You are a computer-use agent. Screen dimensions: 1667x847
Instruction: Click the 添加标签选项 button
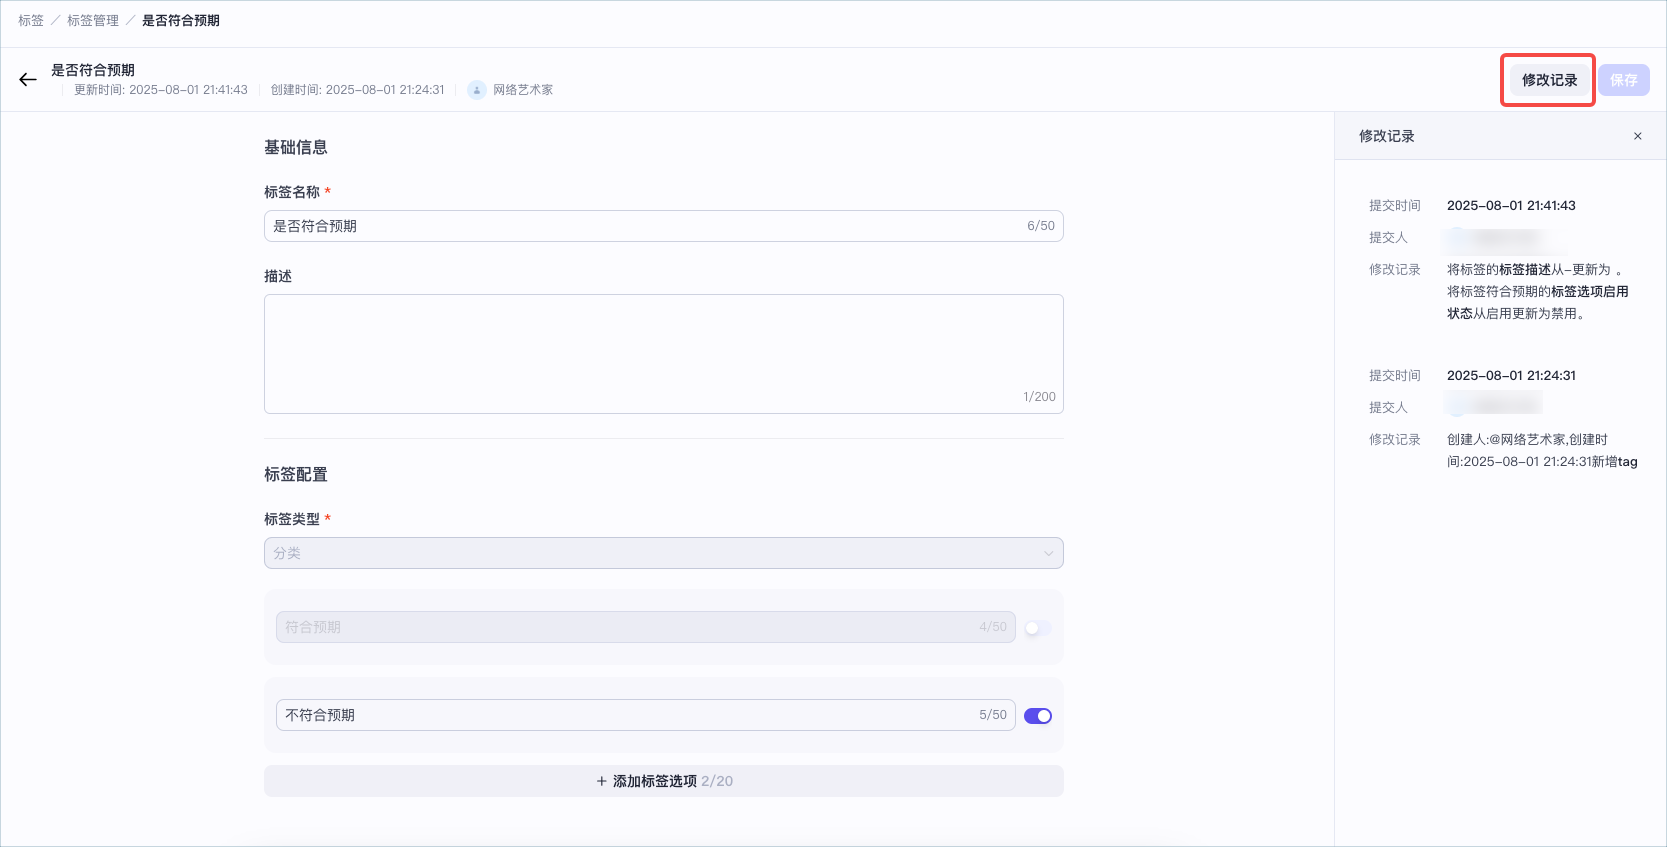pos(664,781)
